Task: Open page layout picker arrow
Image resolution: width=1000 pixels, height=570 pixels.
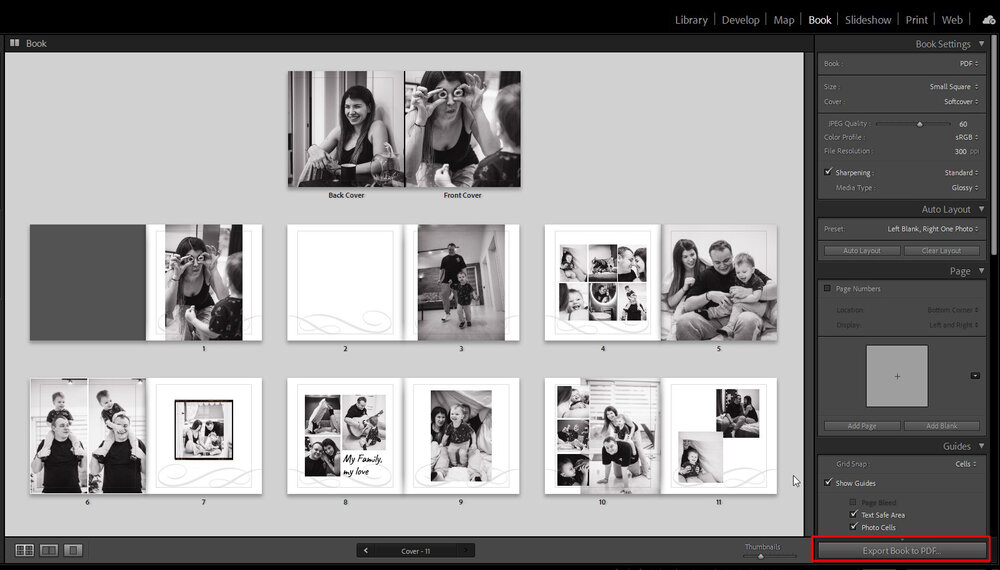Action: point(975,376)
